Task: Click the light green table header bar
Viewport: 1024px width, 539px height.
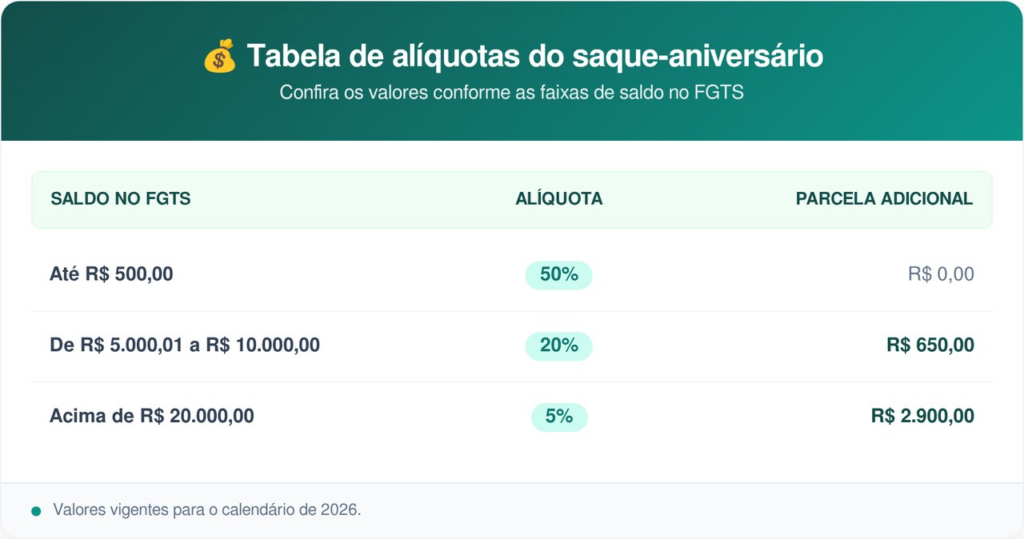Action: click(x=350, y=199)
